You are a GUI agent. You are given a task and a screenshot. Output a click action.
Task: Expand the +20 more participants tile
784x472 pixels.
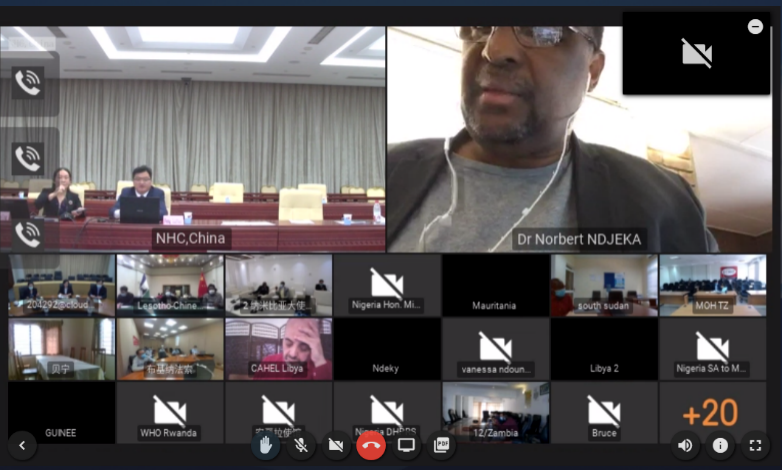point(711,411)
